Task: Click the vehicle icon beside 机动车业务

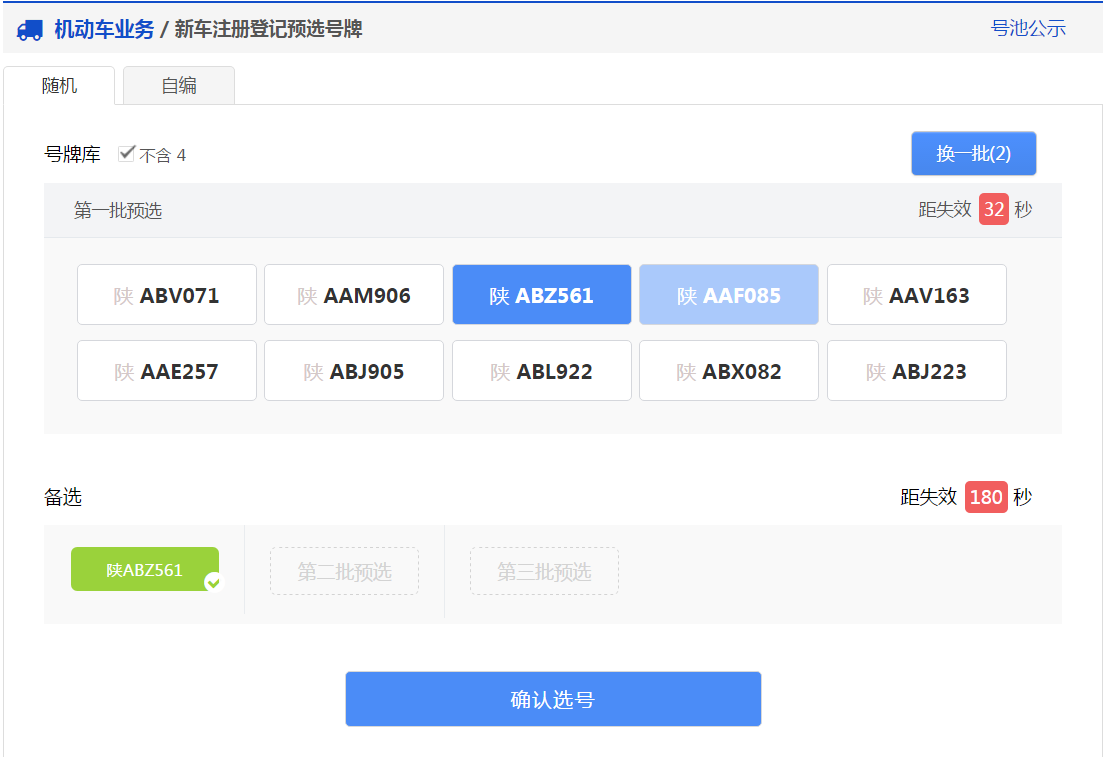Action: click(x=28, y=29)
